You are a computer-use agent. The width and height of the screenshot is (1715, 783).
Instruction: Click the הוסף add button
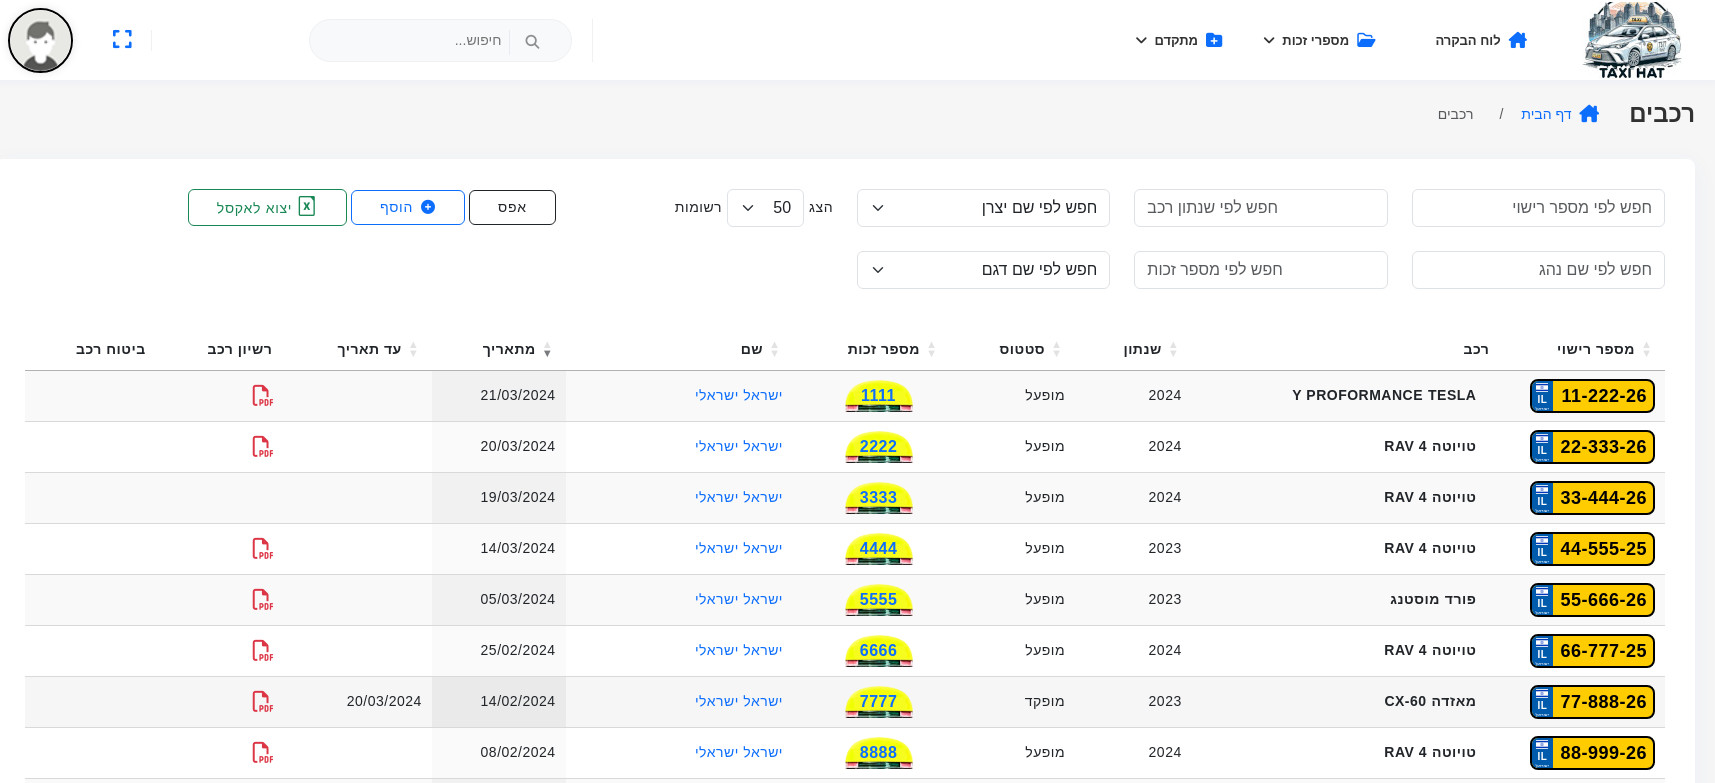coord(408,208)
